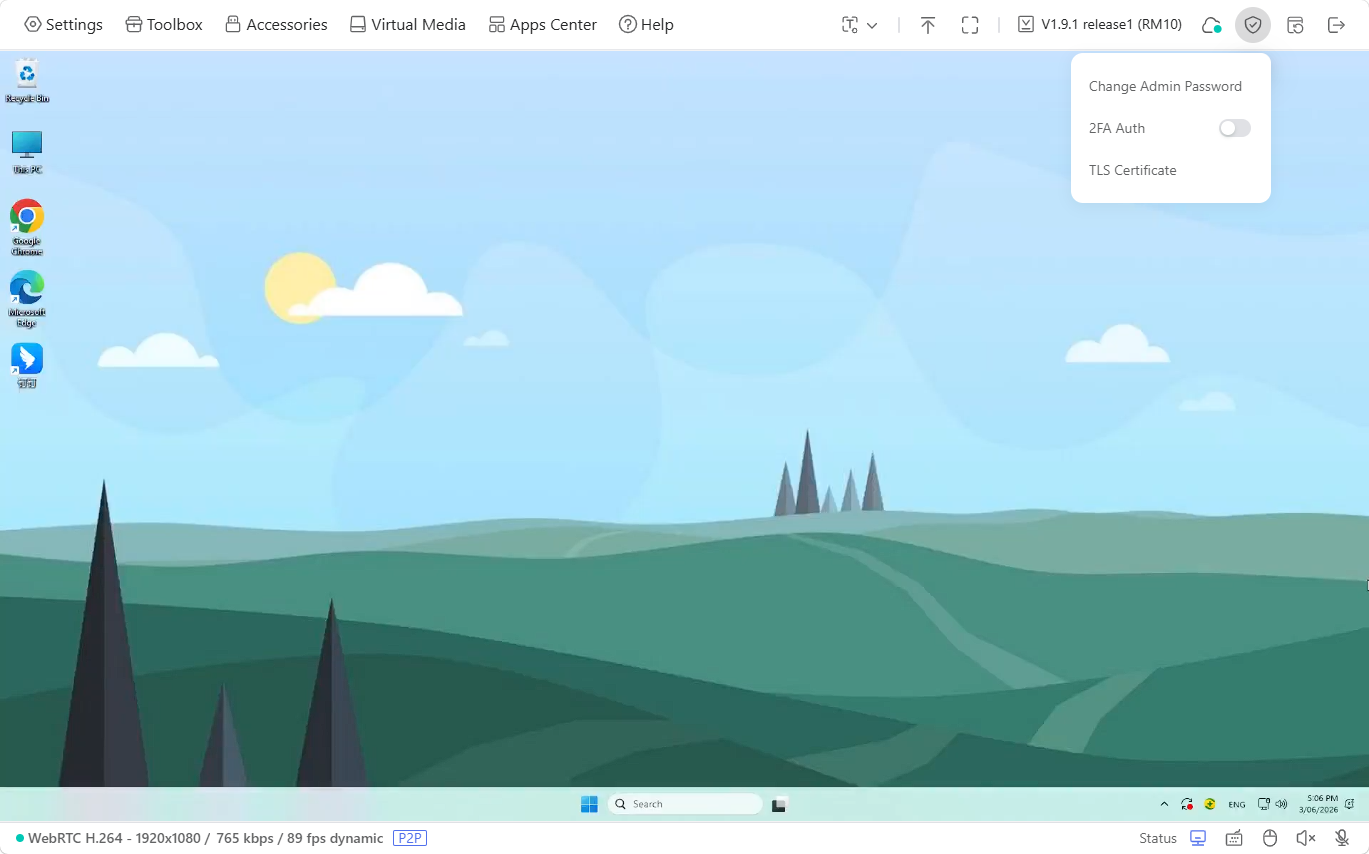Click the Windows taskbar Search box
1369x854 pixels.
click(x=685, y=804)
